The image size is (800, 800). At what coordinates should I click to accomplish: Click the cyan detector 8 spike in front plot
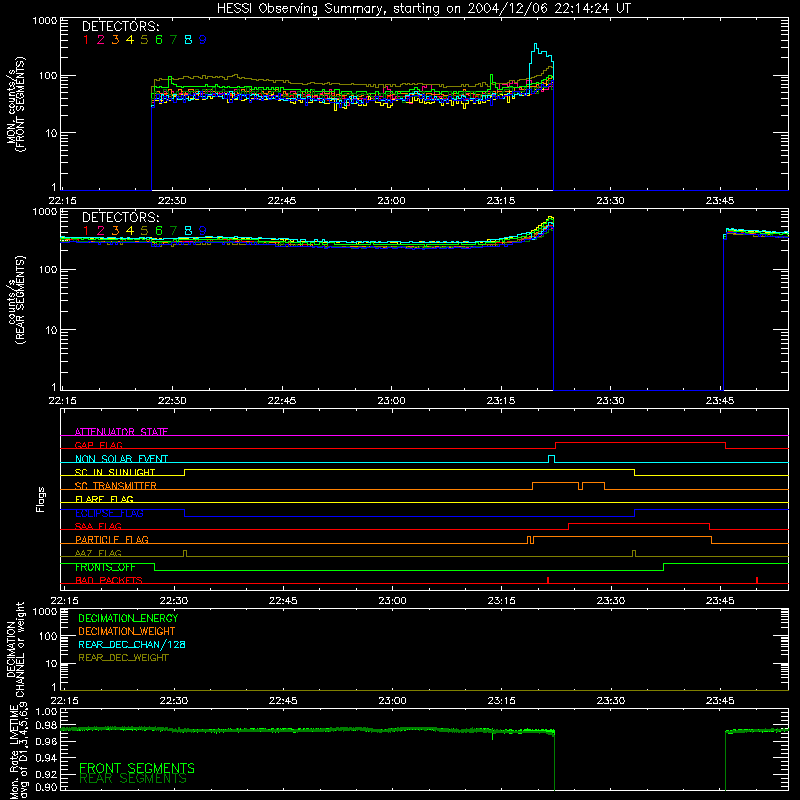click(x=540, y=59)
